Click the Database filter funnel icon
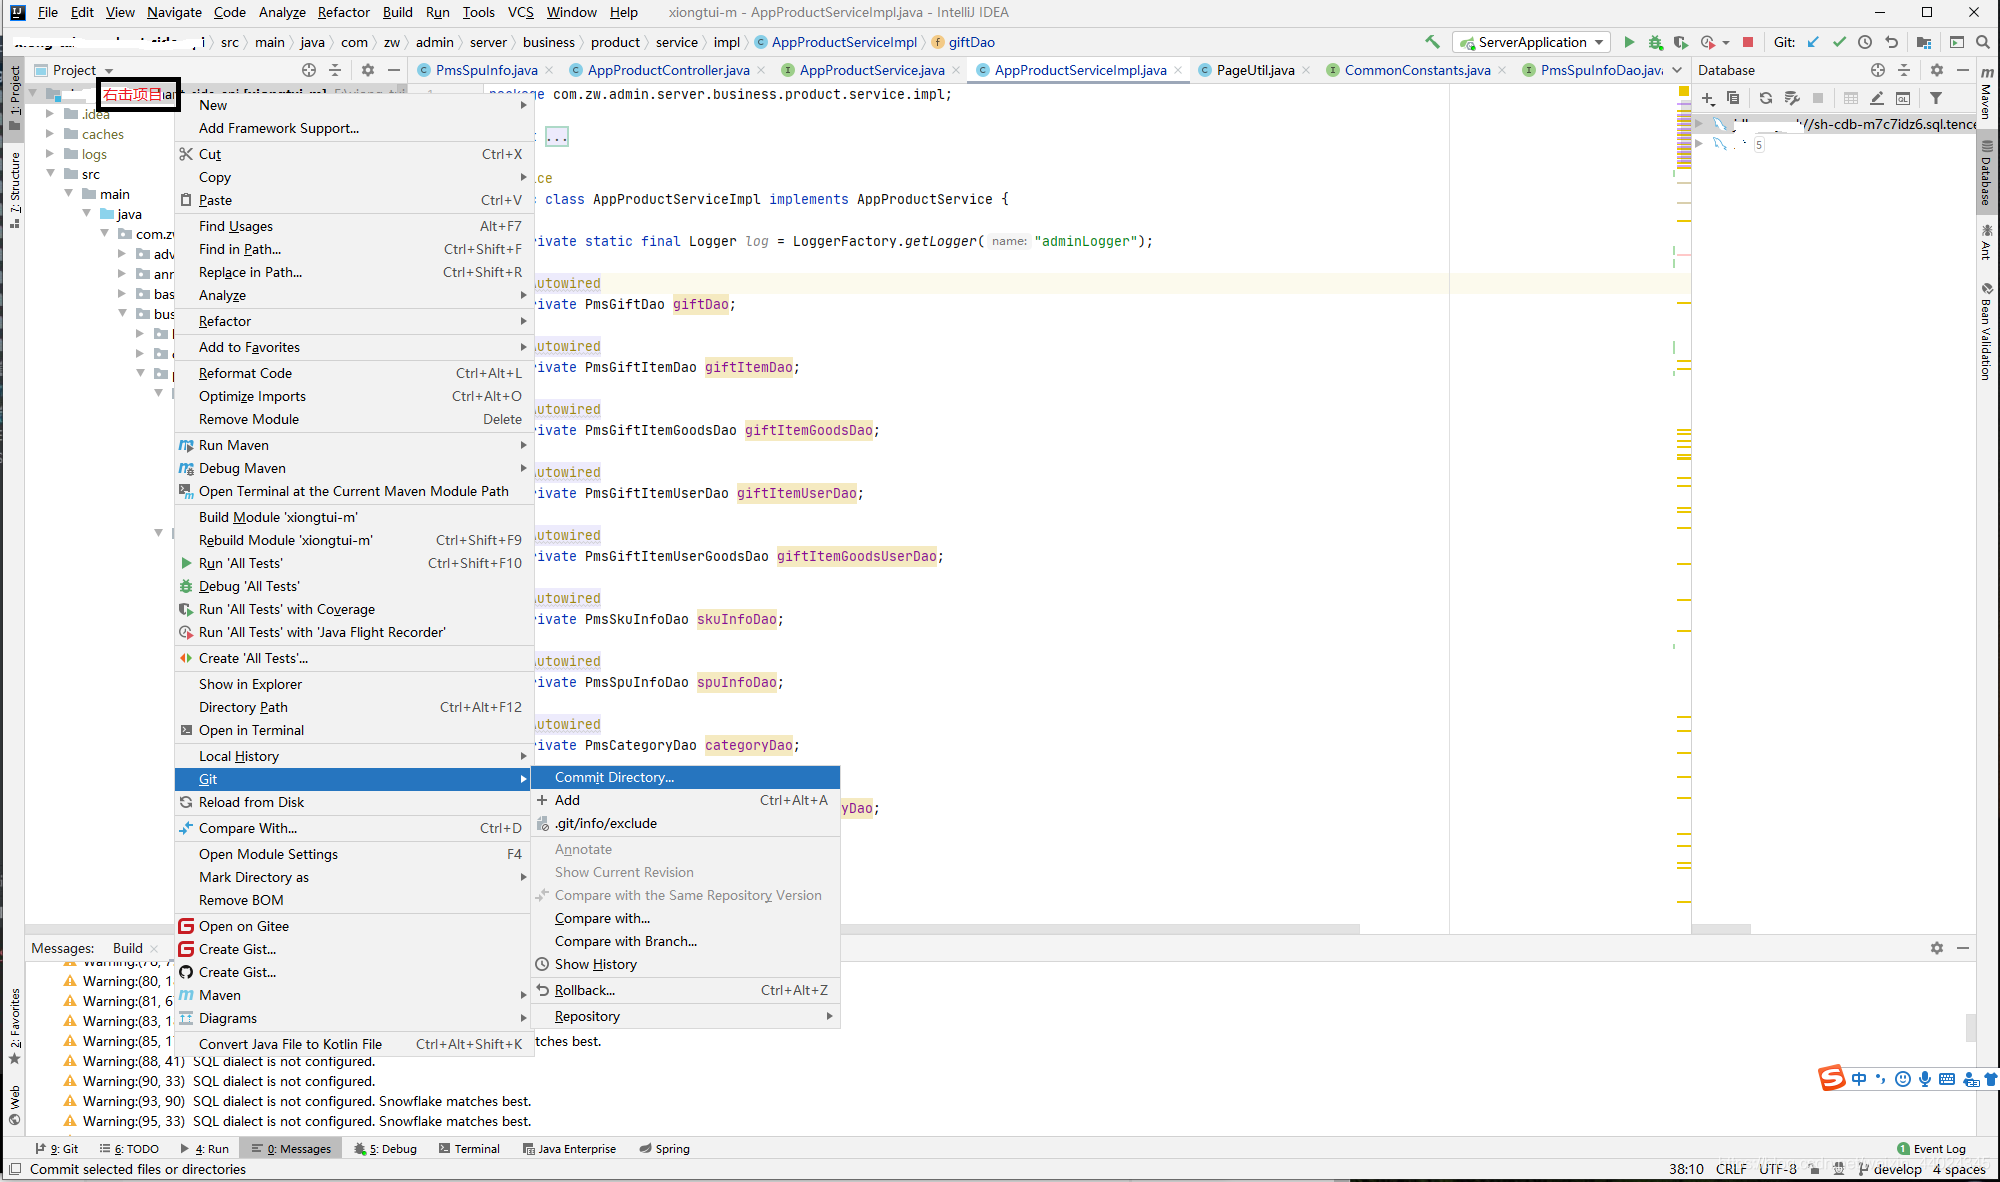The height and width of the screenshot is (1182, 2000). pyautogui.click(x=1936, y=98)
